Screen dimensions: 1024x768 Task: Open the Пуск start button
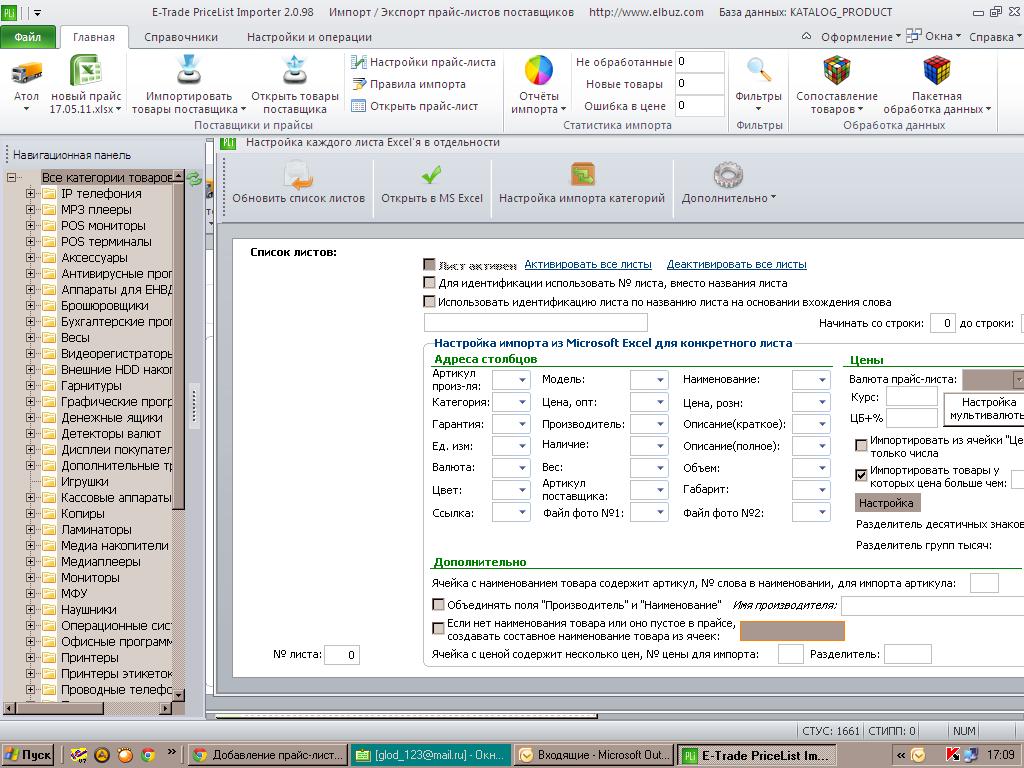pos(27,755)
